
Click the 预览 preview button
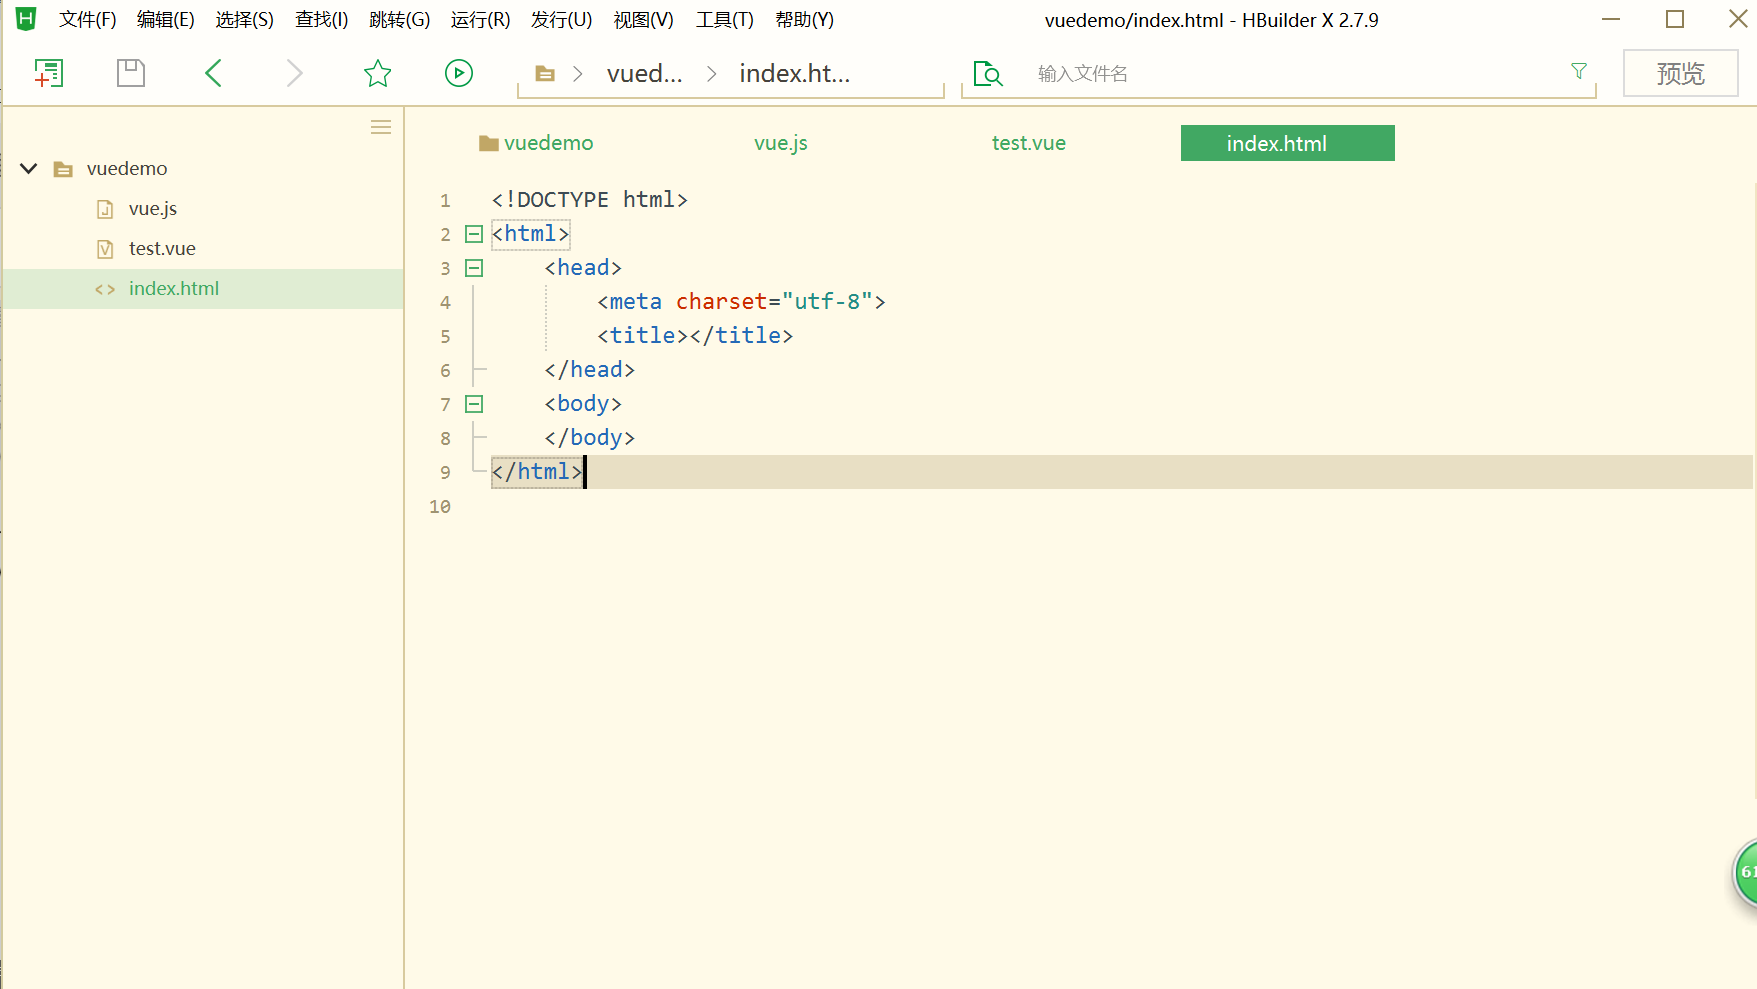pyautogui.click(x=1679, y=72)
